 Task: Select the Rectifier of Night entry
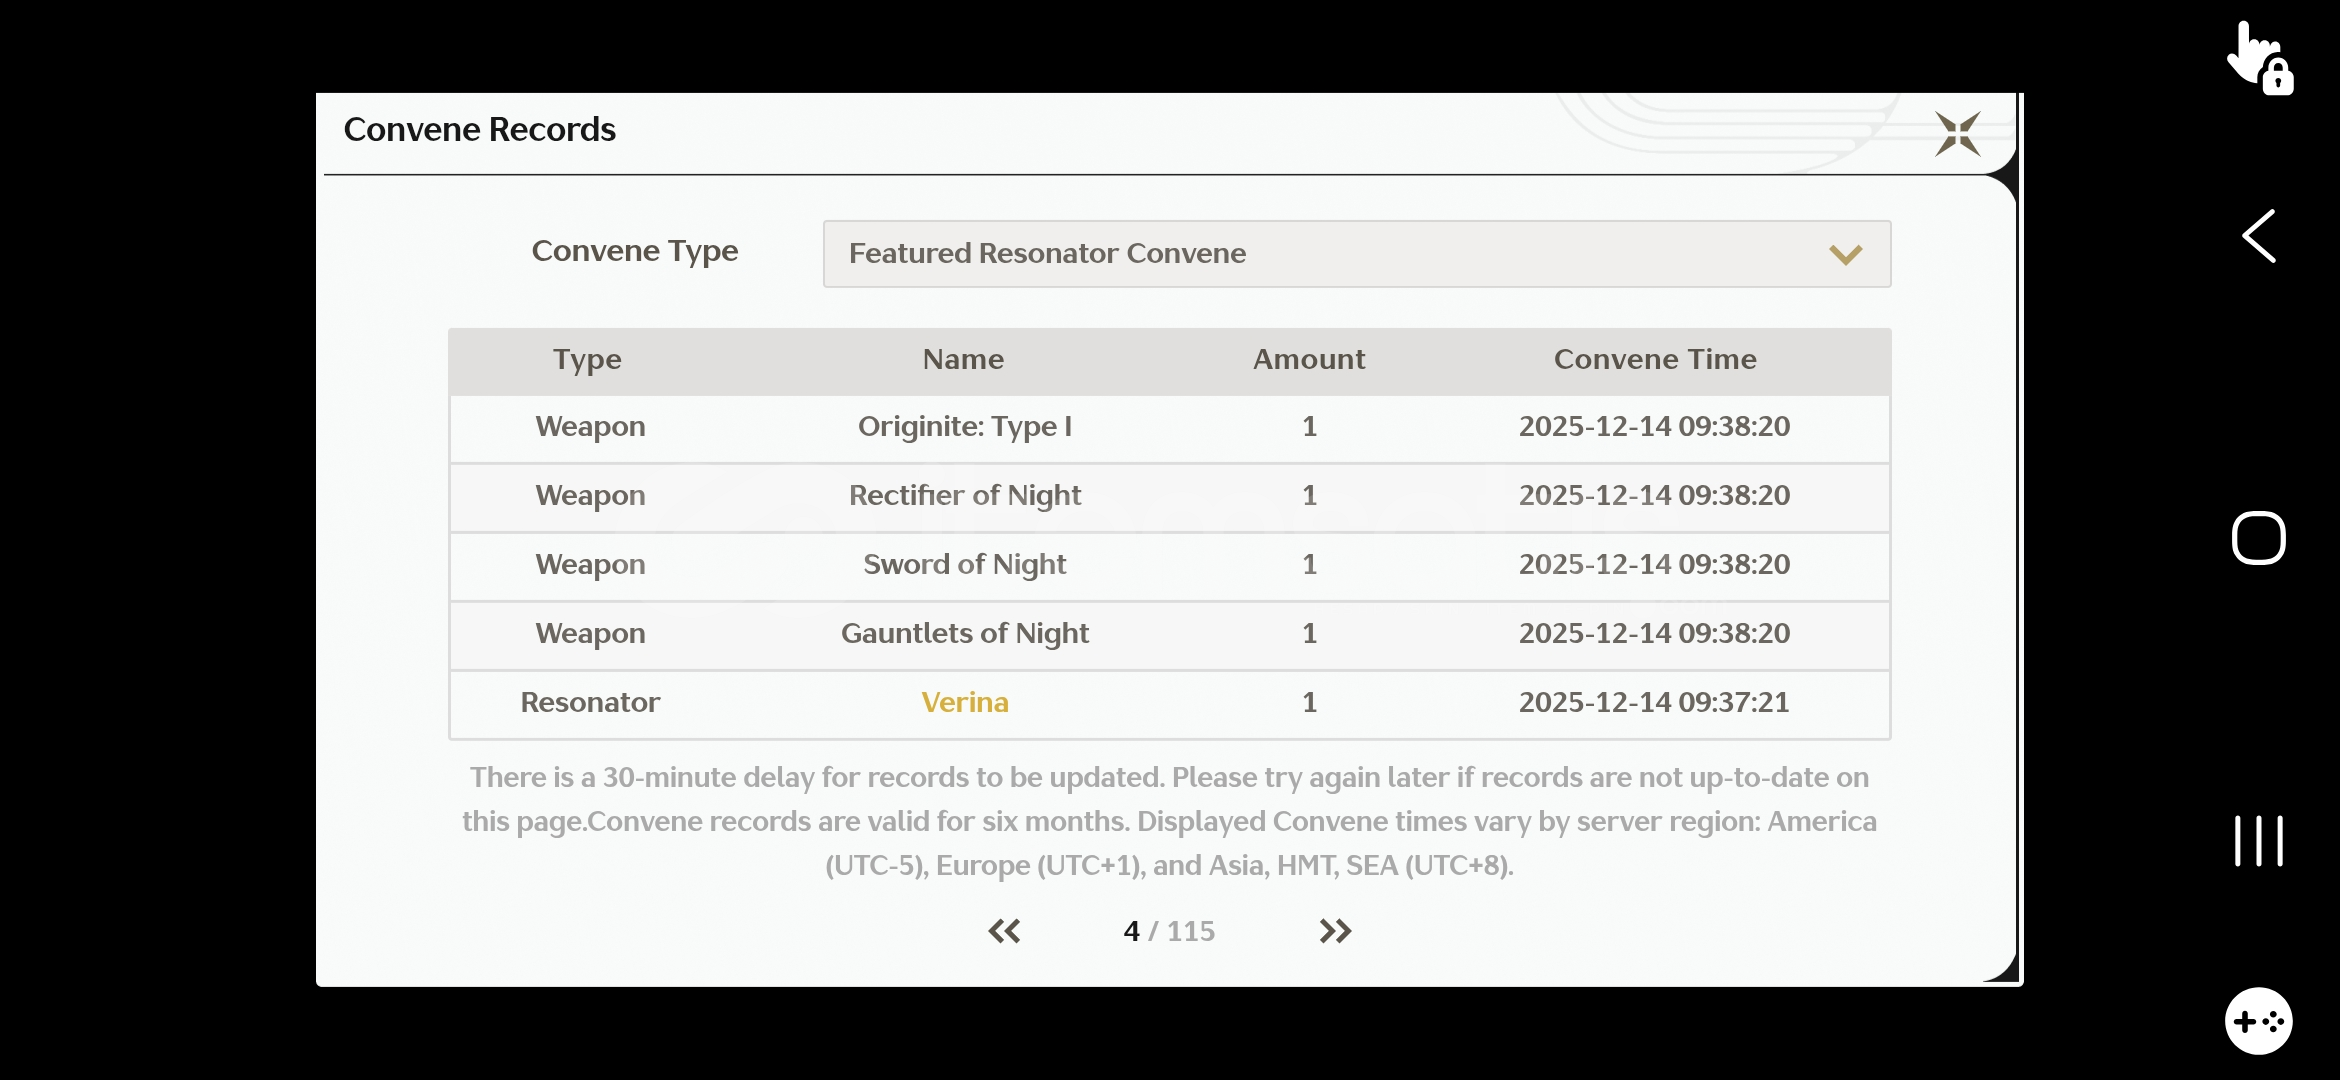[x=964, y=496]
